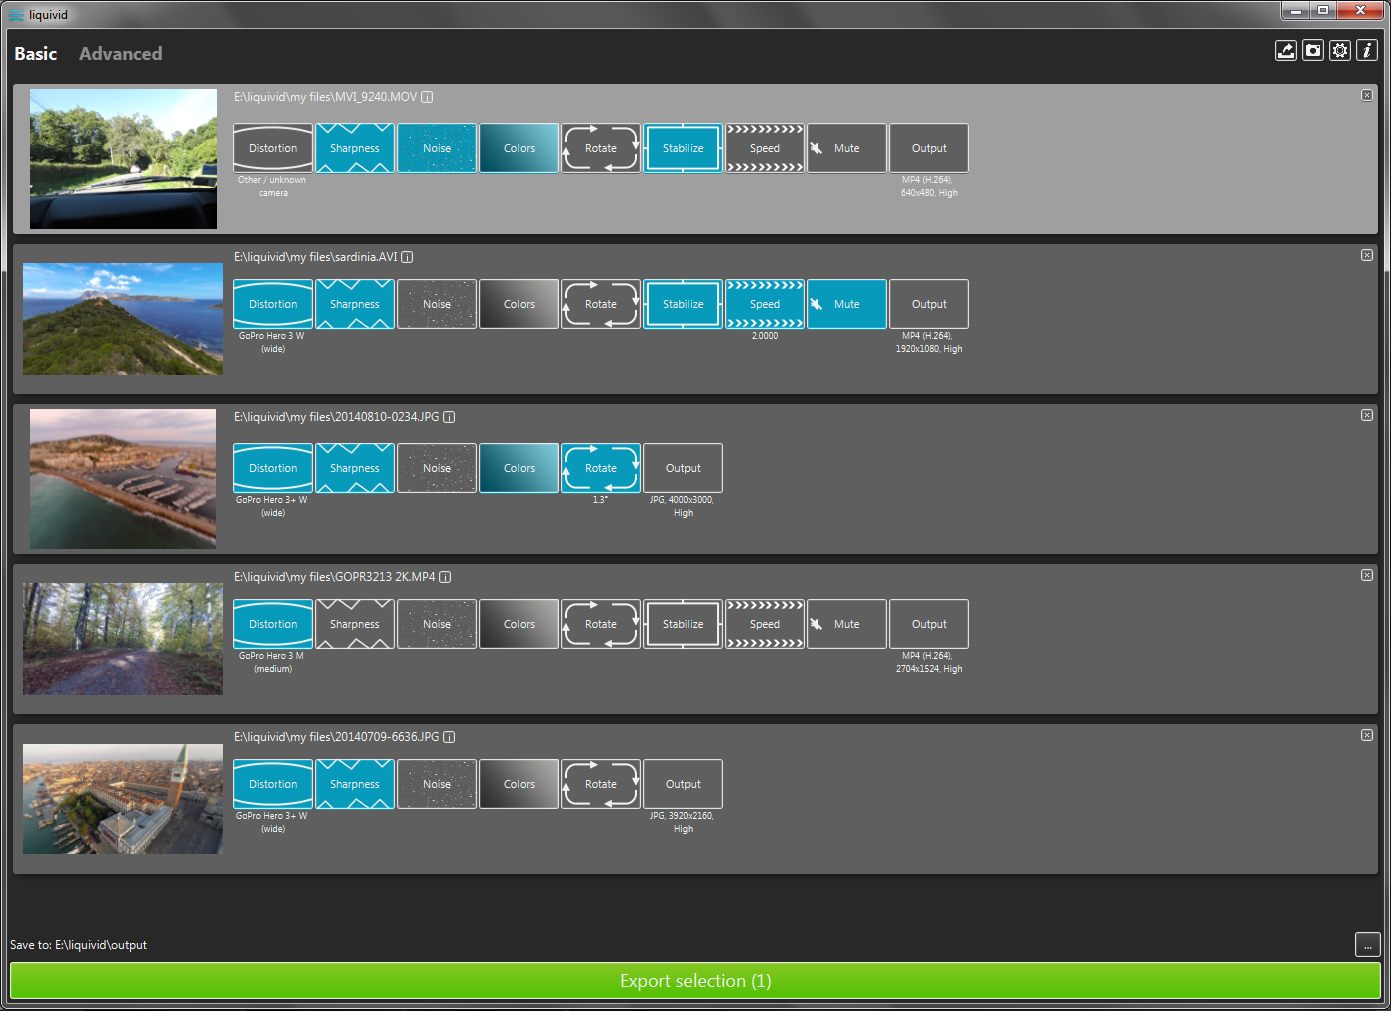The width and height of the screenshot is (1391, 1011).
Task: Browse output folder with the ellipsis button
Action: 1367,945
